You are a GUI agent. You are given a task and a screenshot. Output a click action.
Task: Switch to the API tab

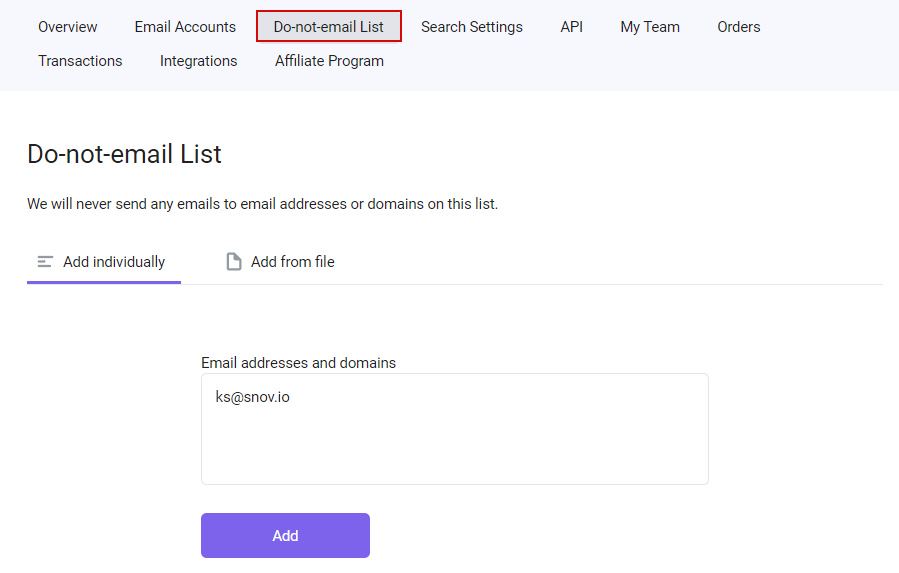coord(572,27)
